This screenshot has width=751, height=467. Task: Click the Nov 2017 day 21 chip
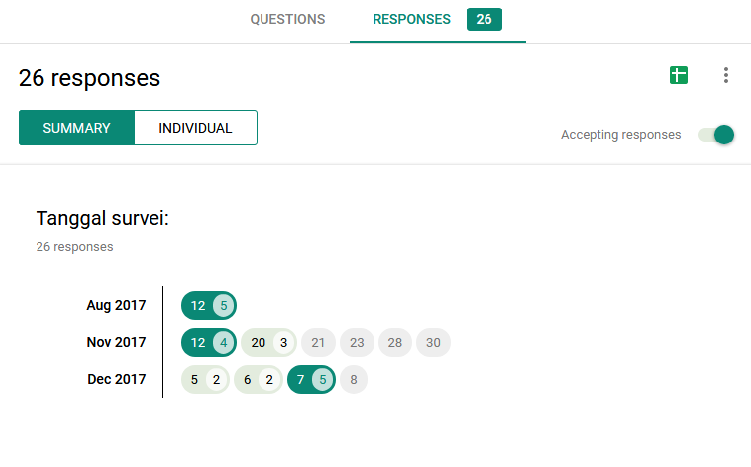pos(319,343)
